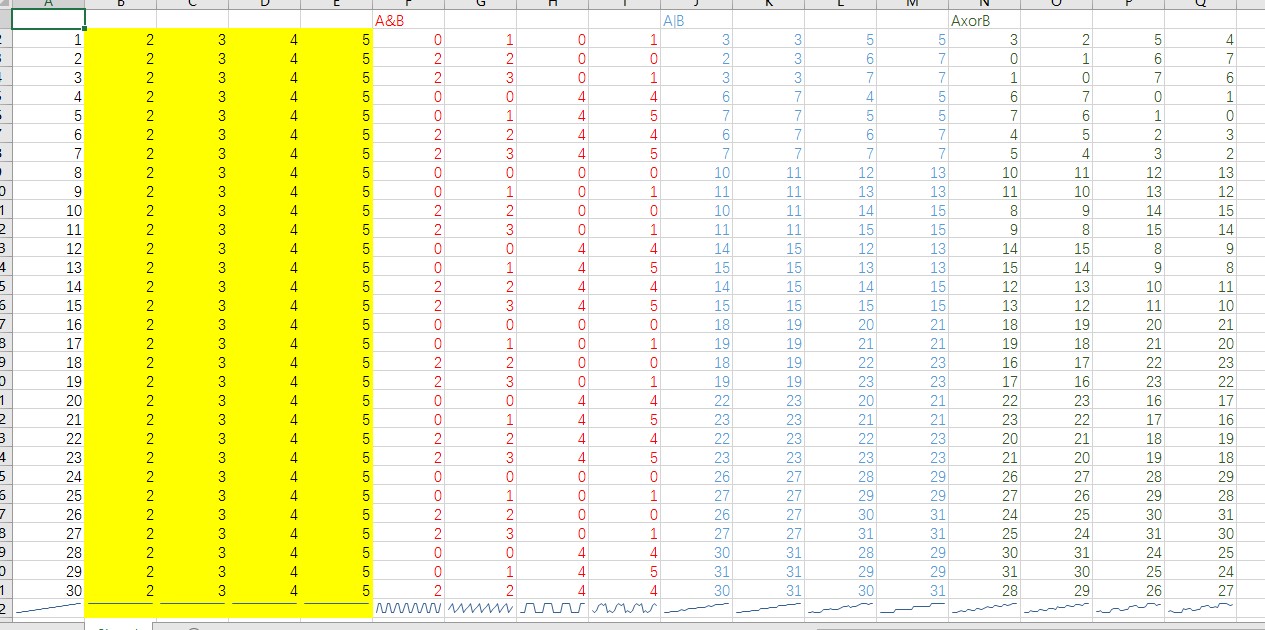The width and height of the screenshot is (1265, 630).
Task: Select the rising line sparkline in column A
Action: 48,607
